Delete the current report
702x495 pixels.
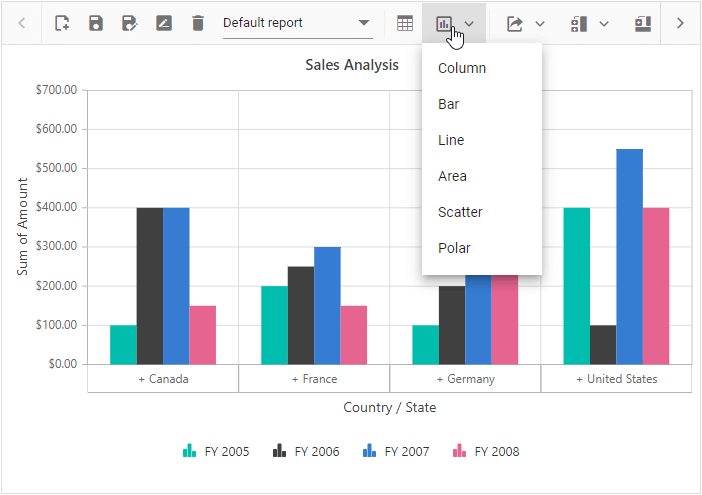click(x=198, y=23)
